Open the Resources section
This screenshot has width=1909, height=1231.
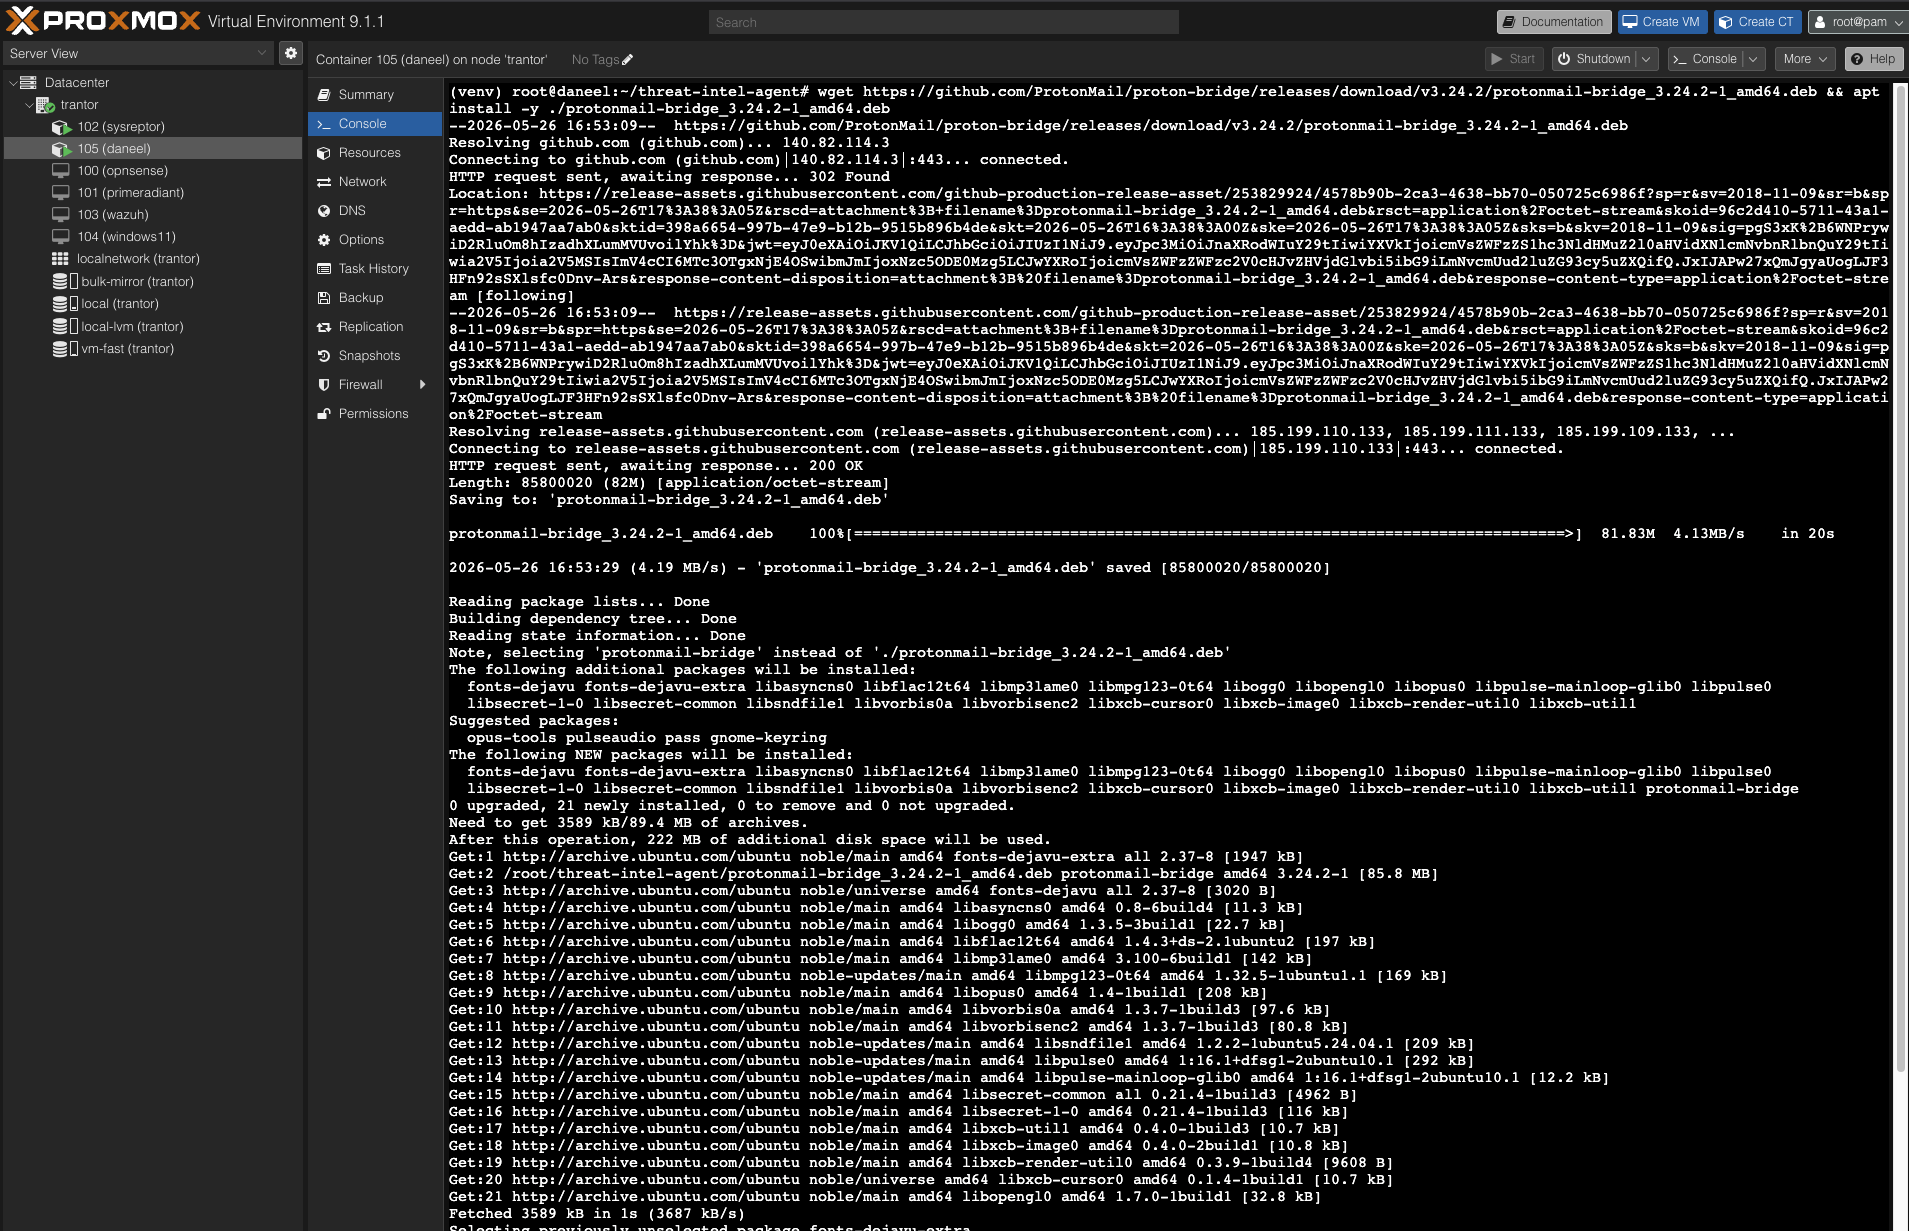coord(374,153)
